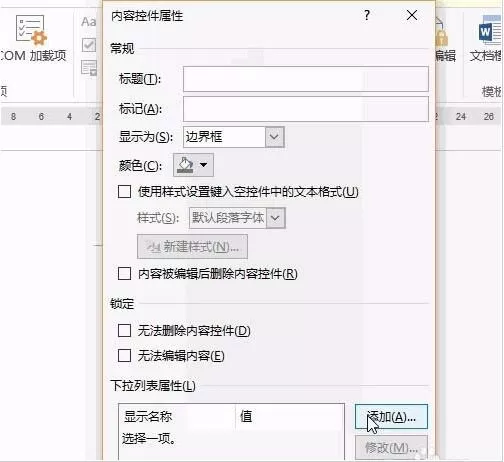The height and width of the screenshot is (462, 504).
Task: Open the 颜色(C) fill color picker
Action: [x=193, y=165]
